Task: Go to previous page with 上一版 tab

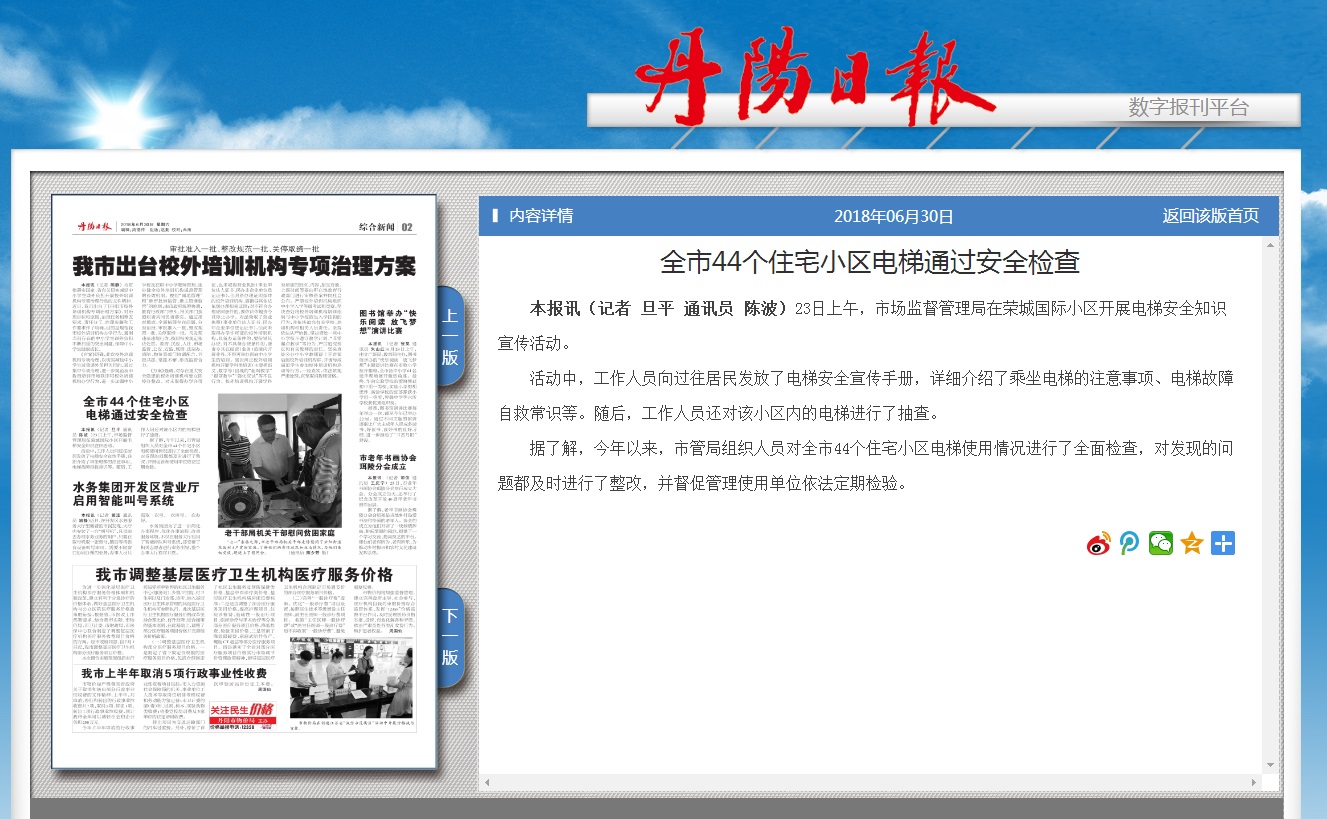Action: coord(450,336)
